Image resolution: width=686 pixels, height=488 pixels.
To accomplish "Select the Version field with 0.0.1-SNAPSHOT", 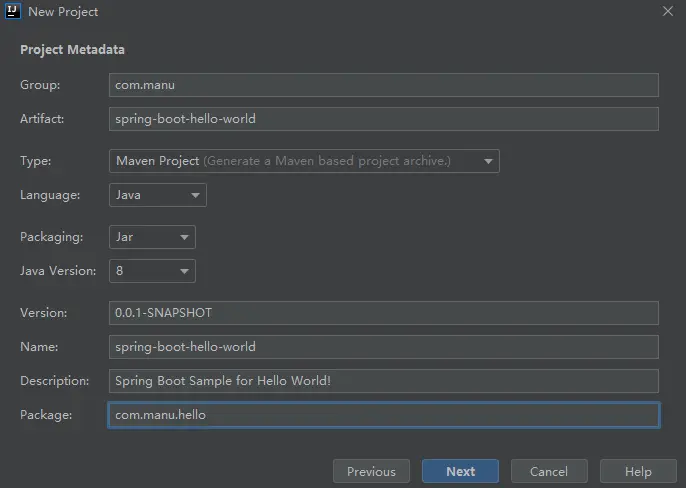I will pos(383,313).
